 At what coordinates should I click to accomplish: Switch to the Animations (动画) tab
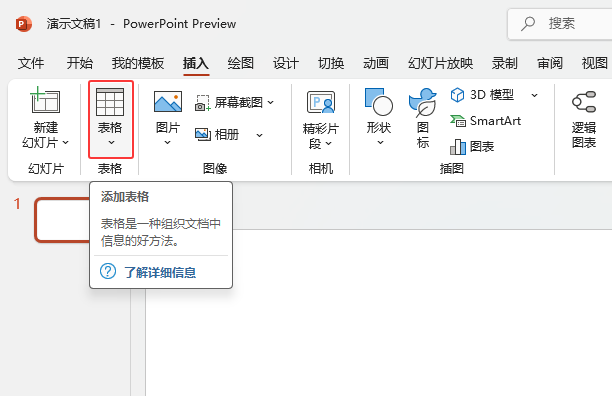coord(376,63)
